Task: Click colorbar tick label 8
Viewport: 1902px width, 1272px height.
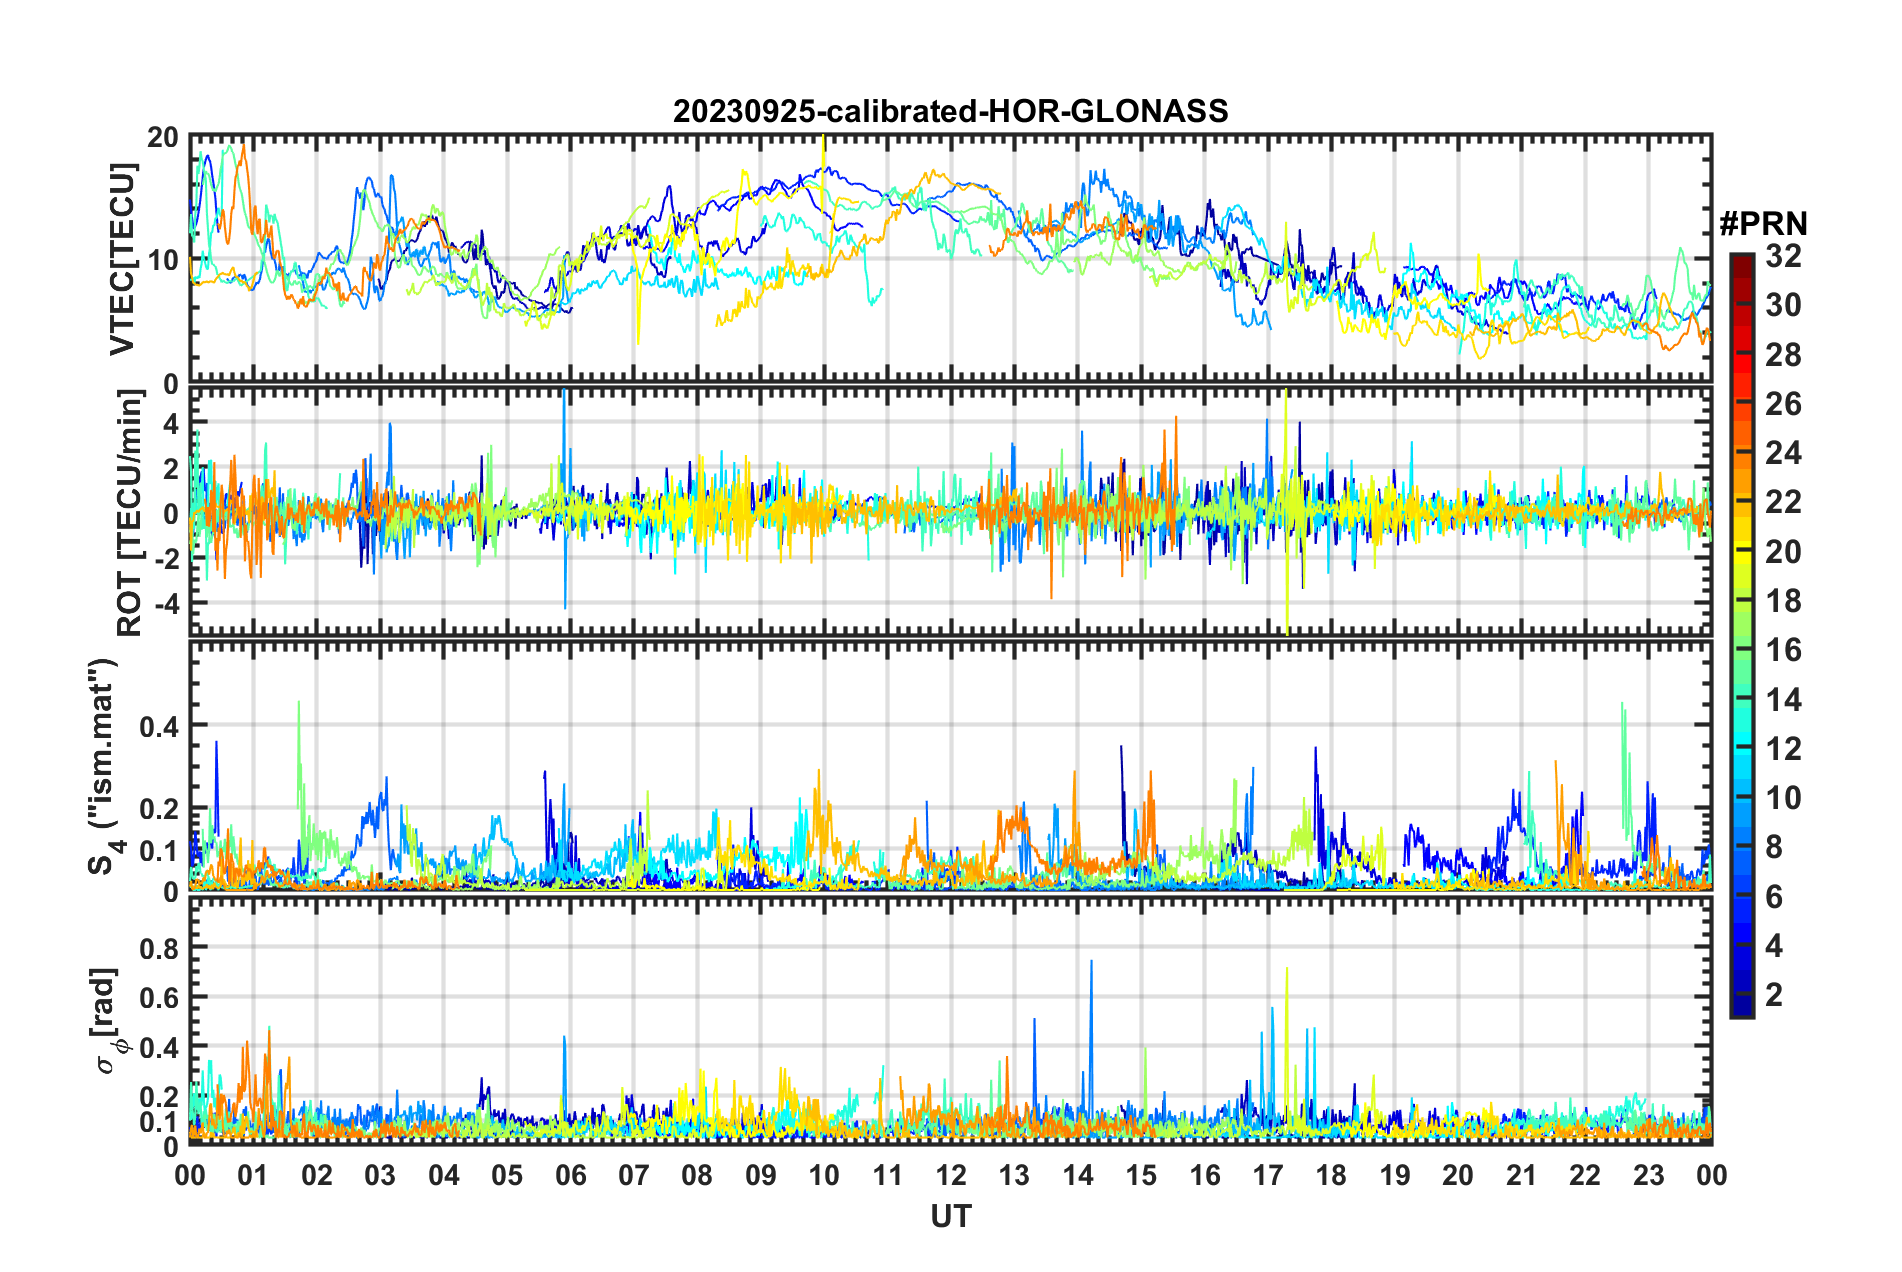Action: (1774, 847)
